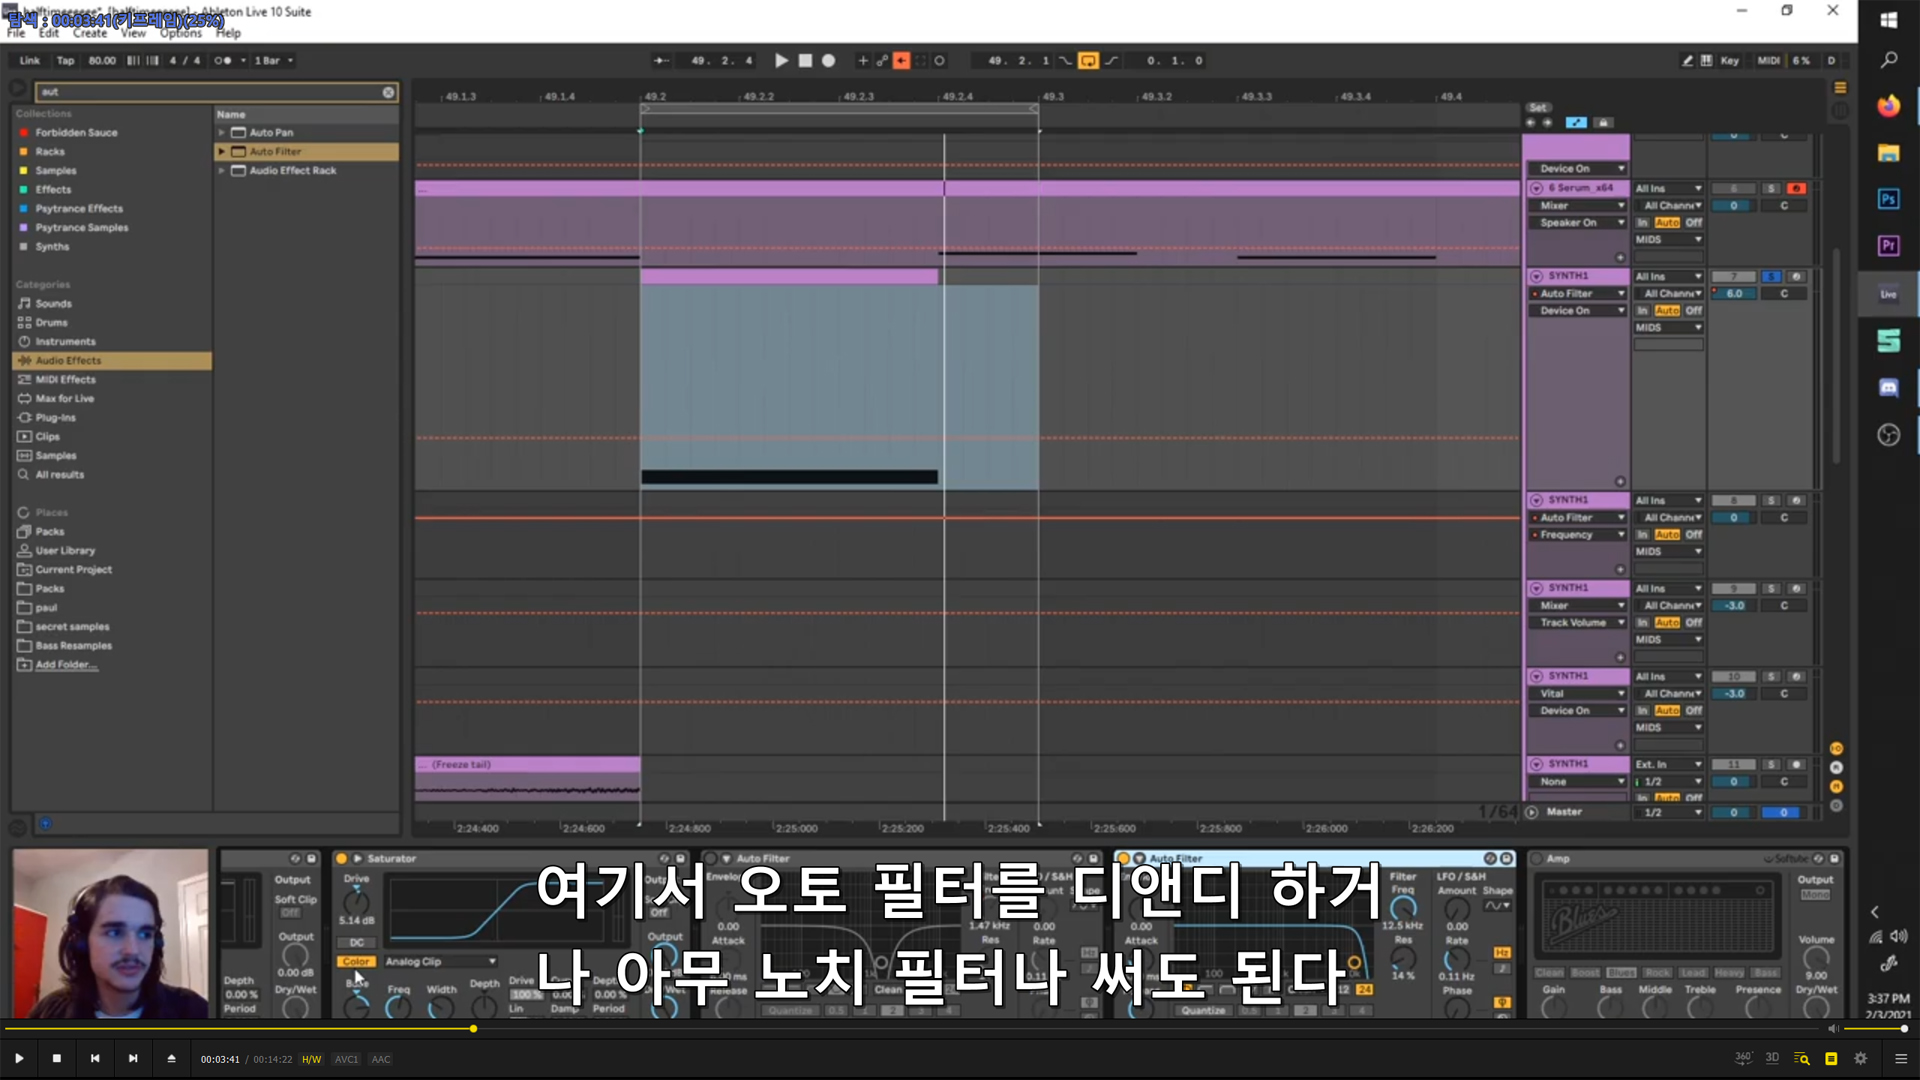The image size is (1920, 1080).
Task: Enable Color button in Saturator
Action: 356,961
